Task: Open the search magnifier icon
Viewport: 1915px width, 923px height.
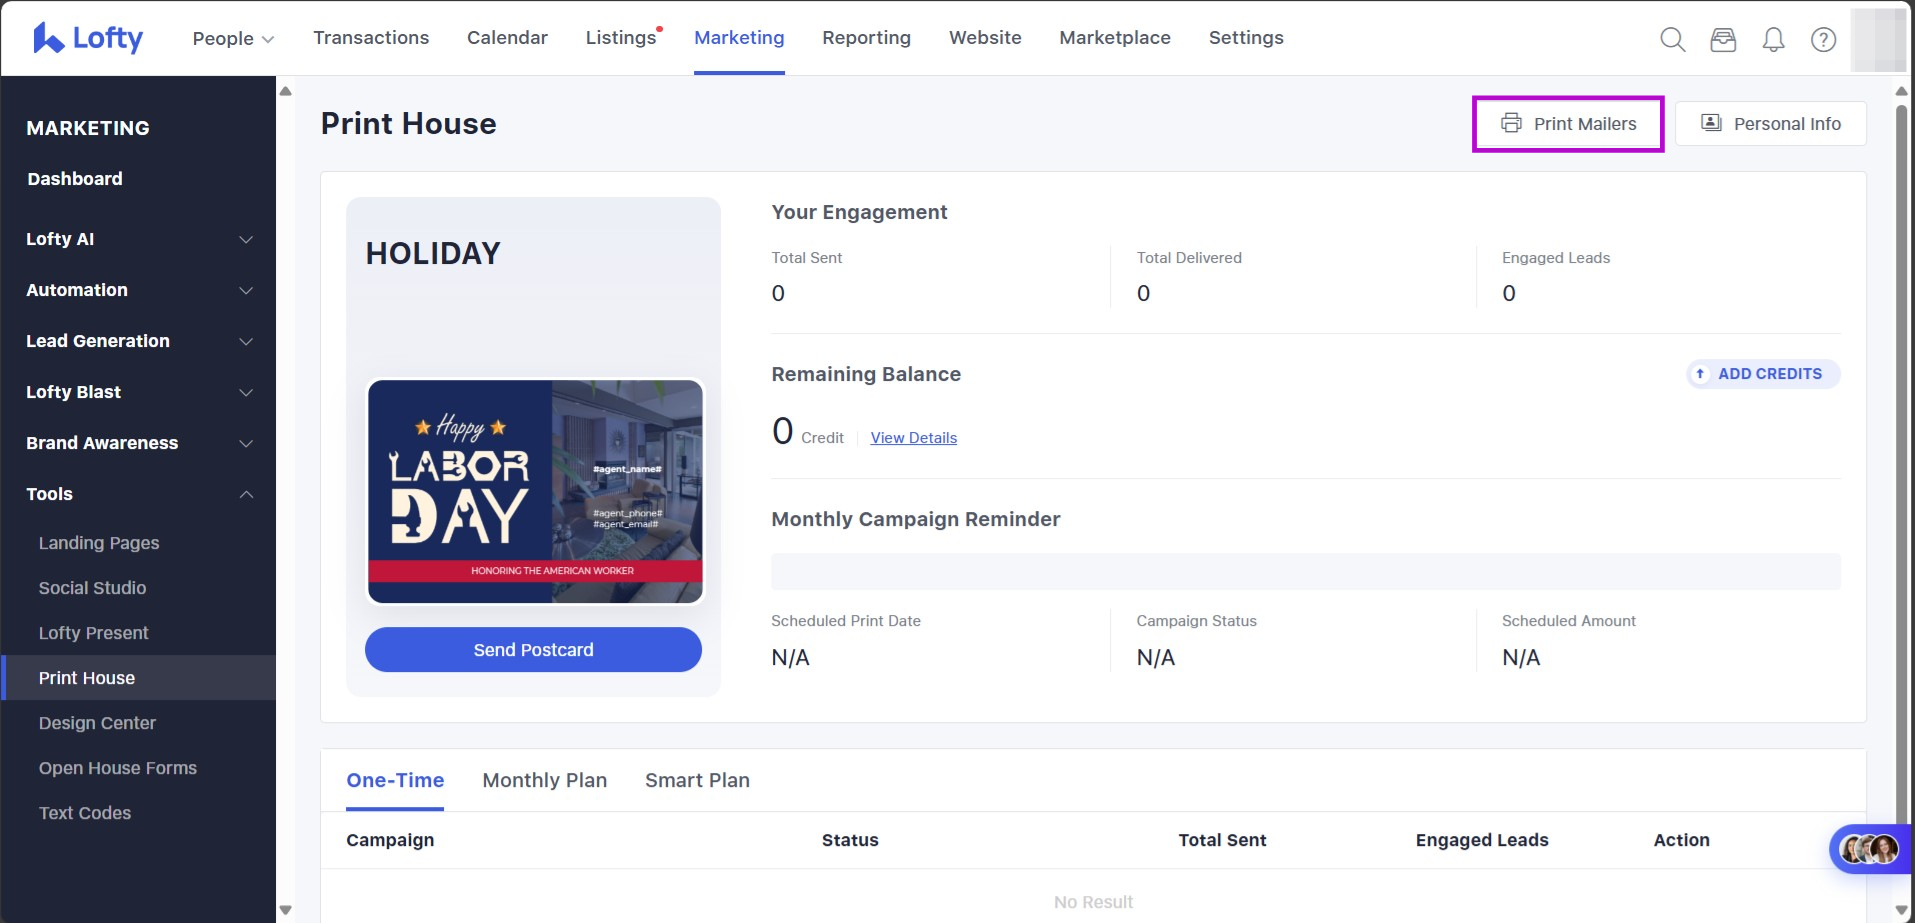Action: pos(1672,39)
